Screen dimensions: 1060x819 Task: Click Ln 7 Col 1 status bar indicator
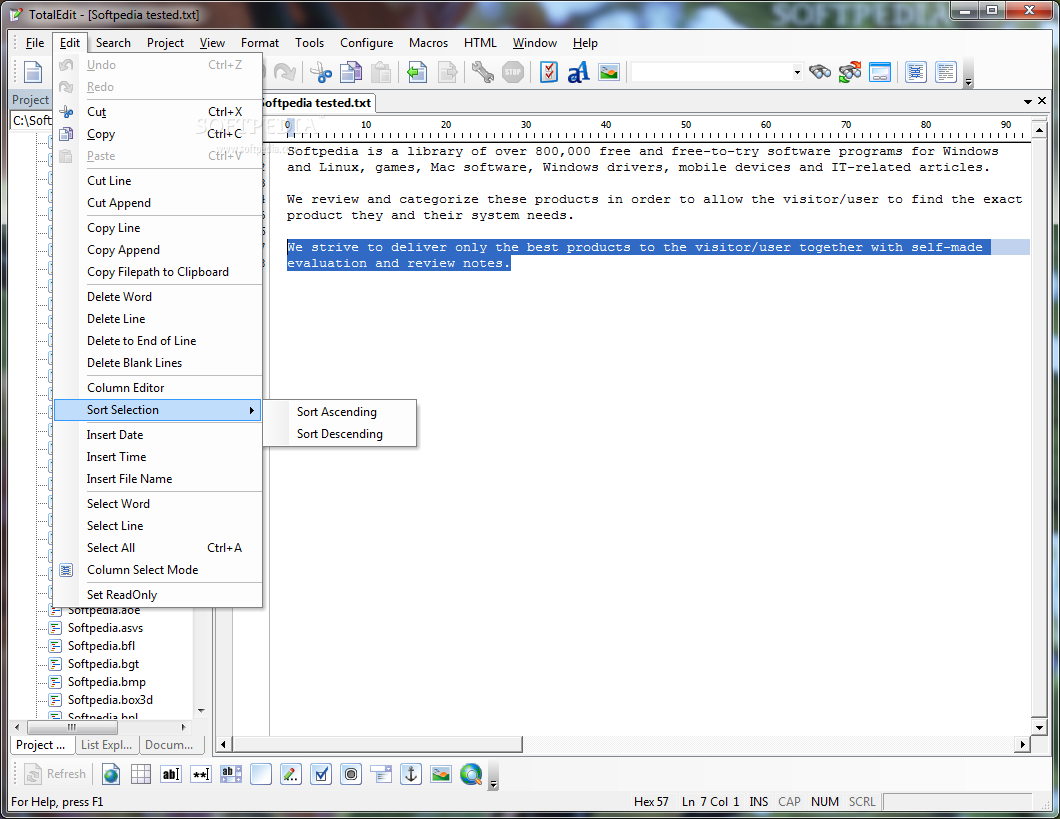pyautogui.click(x=710, y=801)
